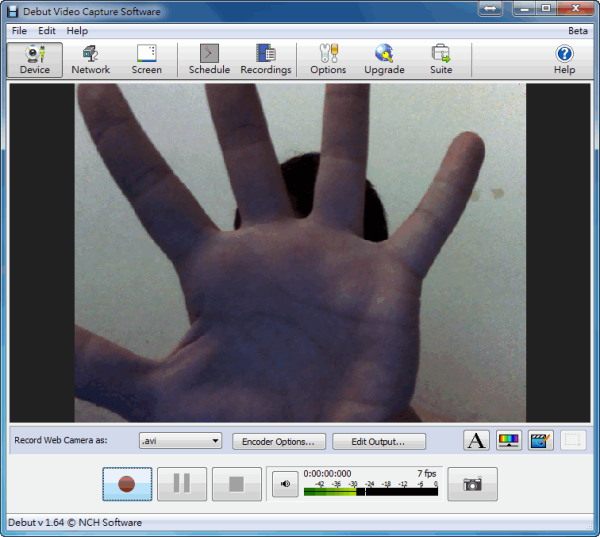Stop the recording
This screenshot has height=537, width=600.
[x=237, y=484]
